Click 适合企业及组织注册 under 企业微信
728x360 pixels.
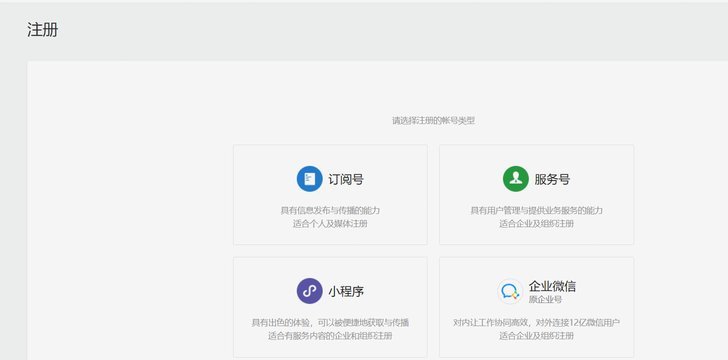point(537,335)
